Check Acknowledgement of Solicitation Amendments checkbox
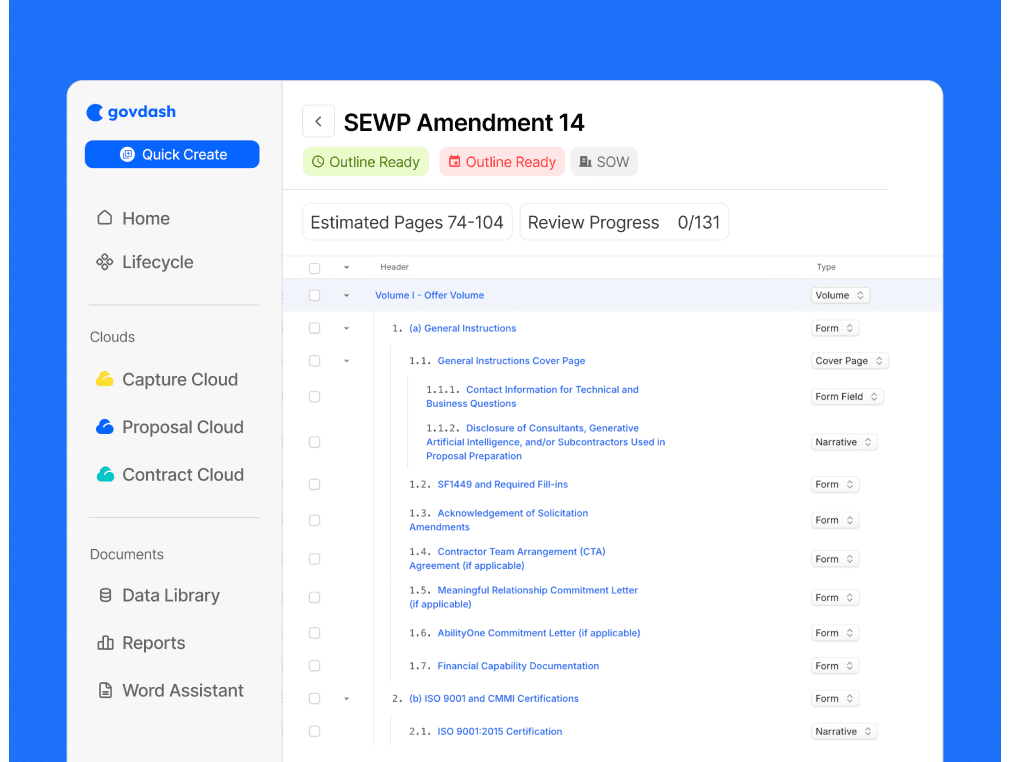The image size is (1011, 762). (x=315, y=520)
